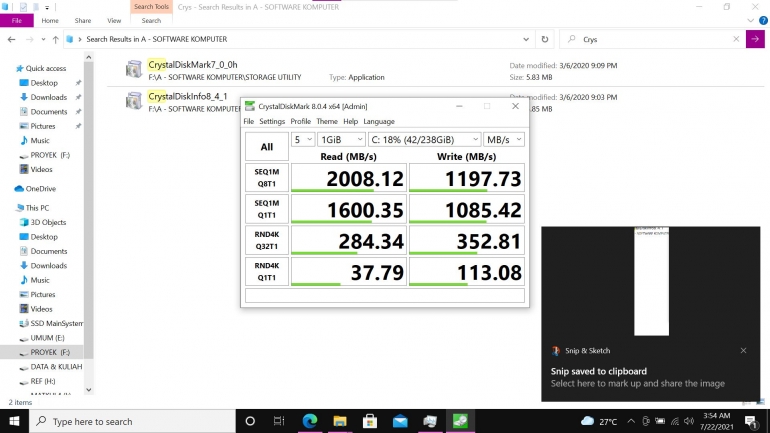
Task: Click the CrystalDiskMark title bar app icon
Action: (250, 106)
